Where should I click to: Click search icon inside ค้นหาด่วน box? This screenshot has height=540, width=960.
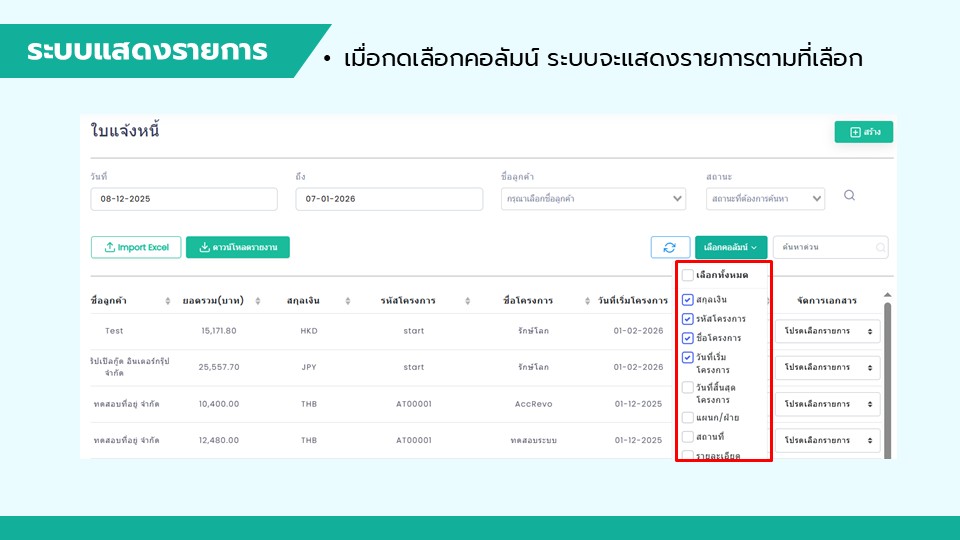pos(880,247)
